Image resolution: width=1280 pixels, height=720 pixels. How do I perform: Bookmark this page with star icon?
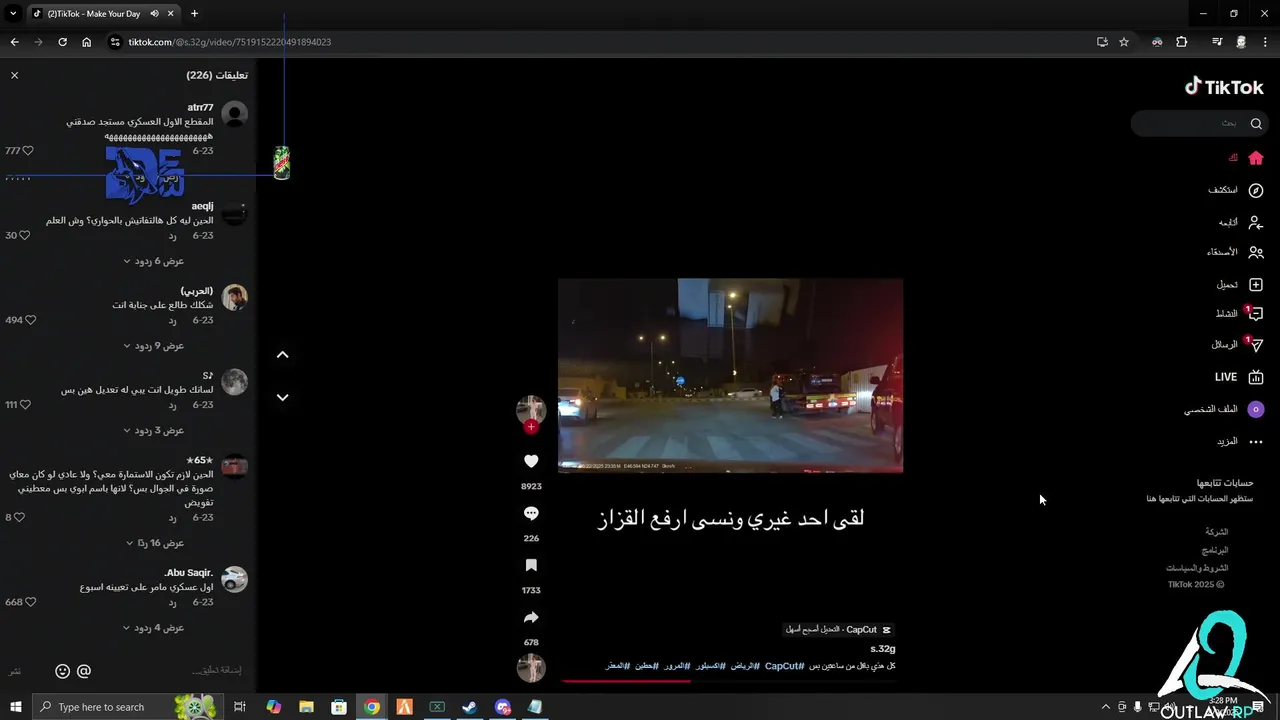pyautogui.click(x=1124, y=42)
